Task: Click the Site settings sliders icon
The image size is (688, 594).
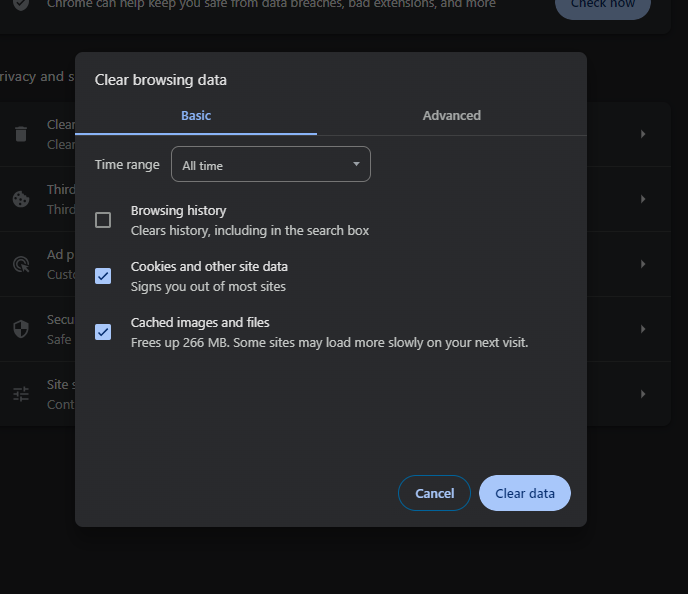Action: pyautogui.click(x=21, y=394)
